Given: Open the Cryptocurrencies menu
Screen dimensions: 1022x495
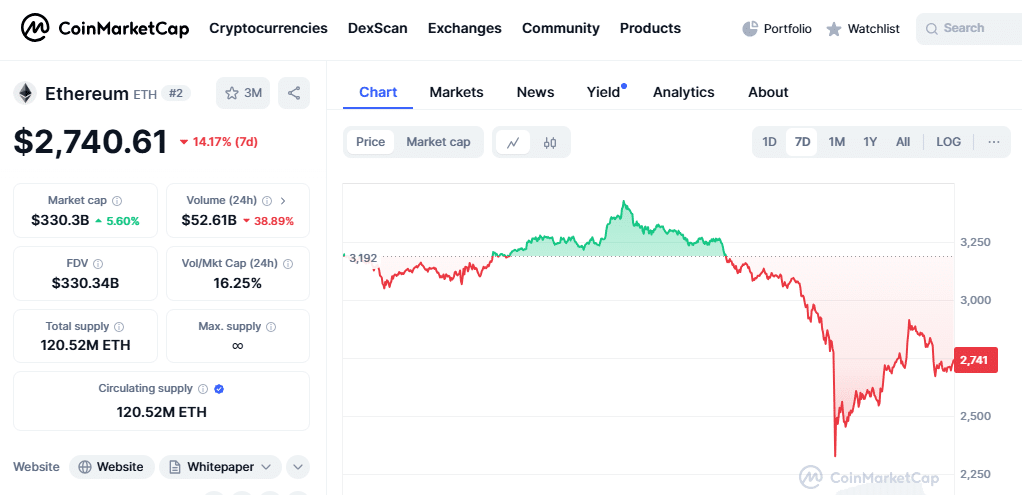Looking at the screenshot, I should (x=269, y=28).
